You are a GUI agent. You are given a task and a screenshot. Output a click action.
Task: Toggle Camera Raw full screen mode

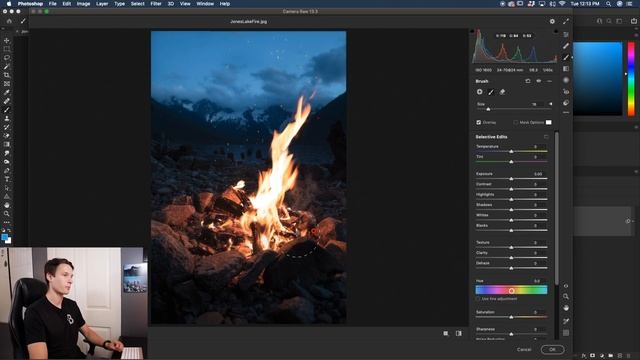click(566, 21)
